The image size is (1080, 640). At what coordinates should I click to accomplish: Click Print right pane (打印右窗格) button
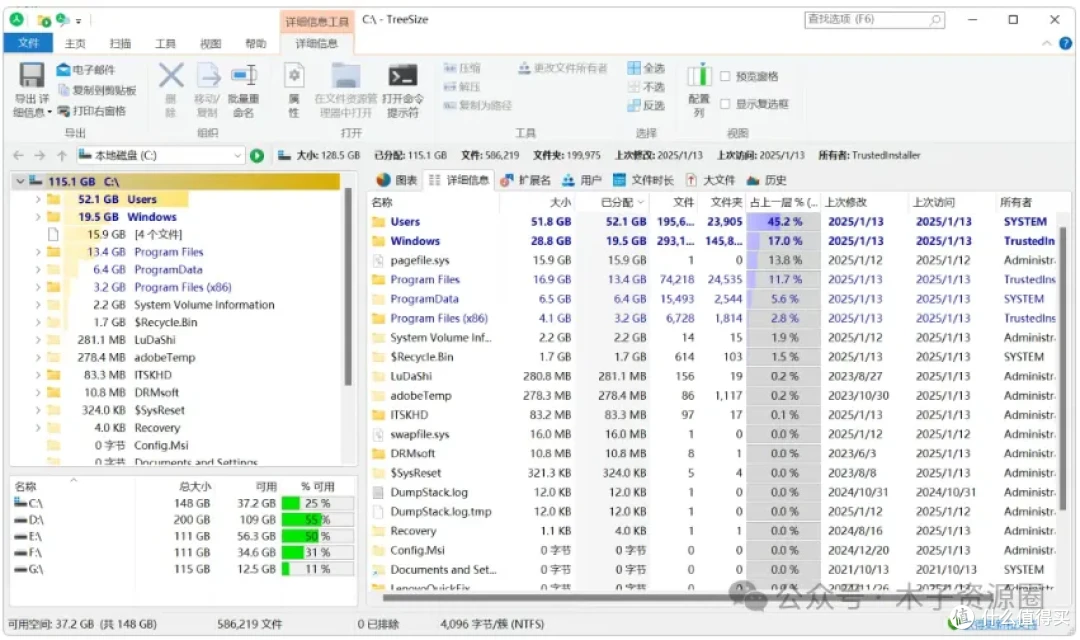(92, 111)
